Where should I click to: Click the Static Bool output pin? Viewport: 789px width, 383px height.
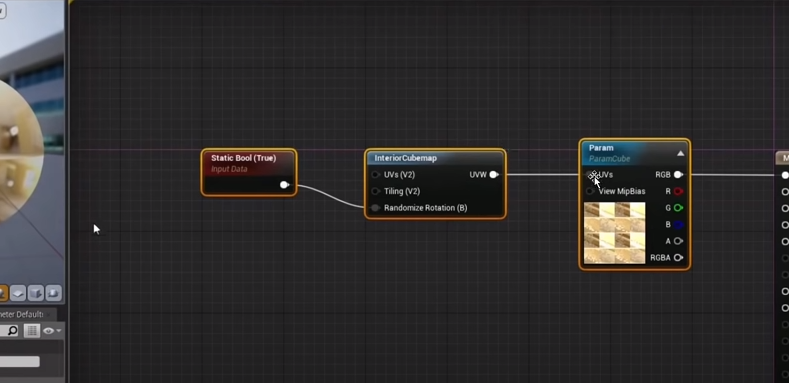(x=284, y=185)
